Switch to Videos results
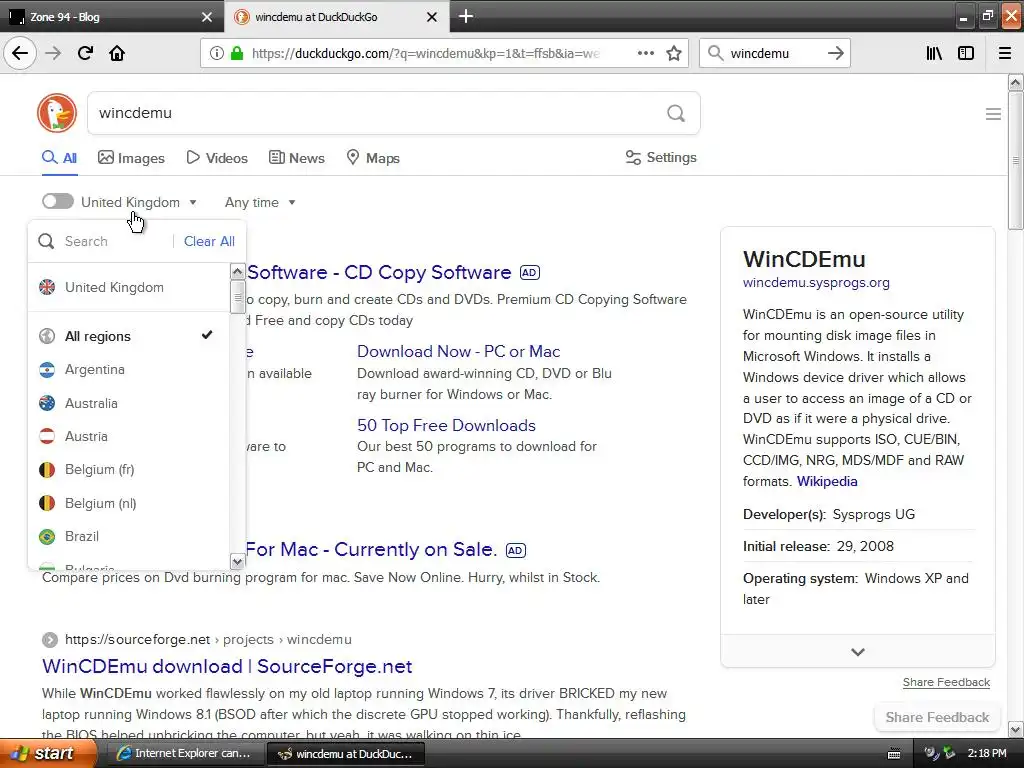This screenshot has width=1024, height=768. 217,158
